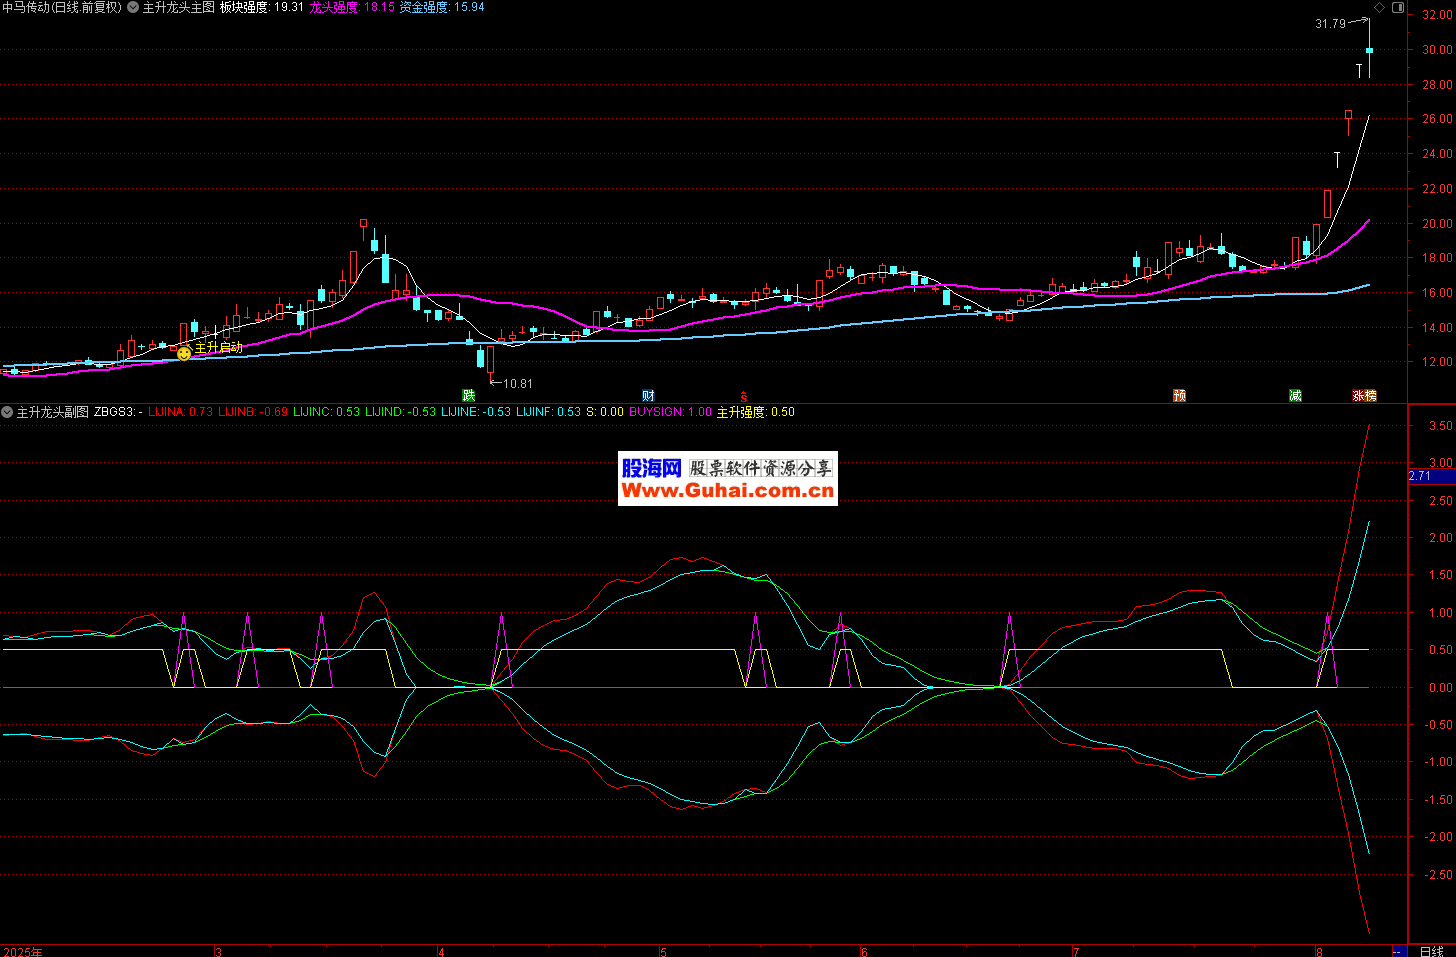Click the brown 榜 info marker
1456x957 pixels.
coord(1371,396)
